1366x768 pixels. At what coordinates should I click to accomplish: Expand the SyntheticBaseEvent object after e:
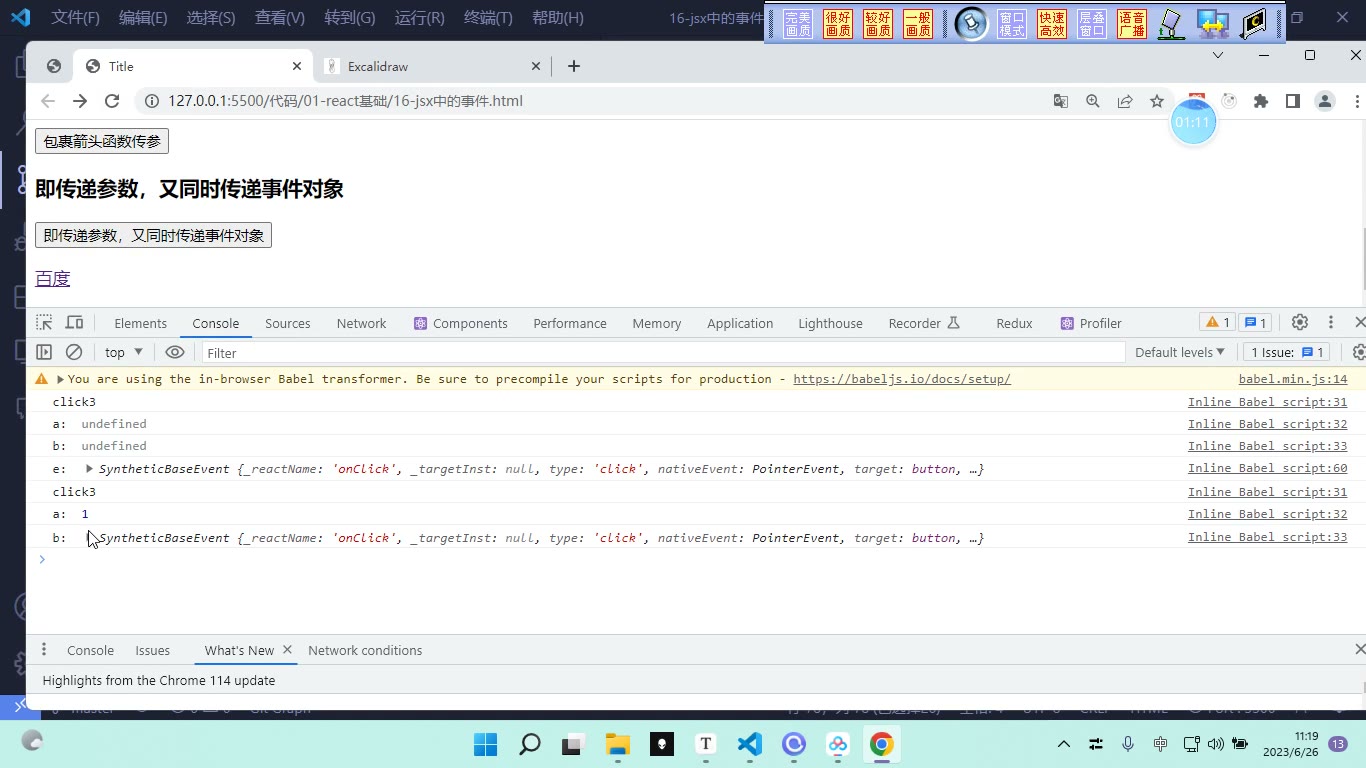[x=89, y=468]
